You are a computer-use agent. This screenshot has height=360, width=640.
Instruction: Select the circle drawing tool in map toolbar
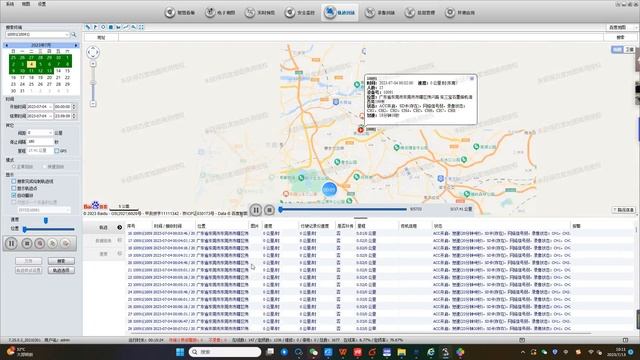[103, 27]
